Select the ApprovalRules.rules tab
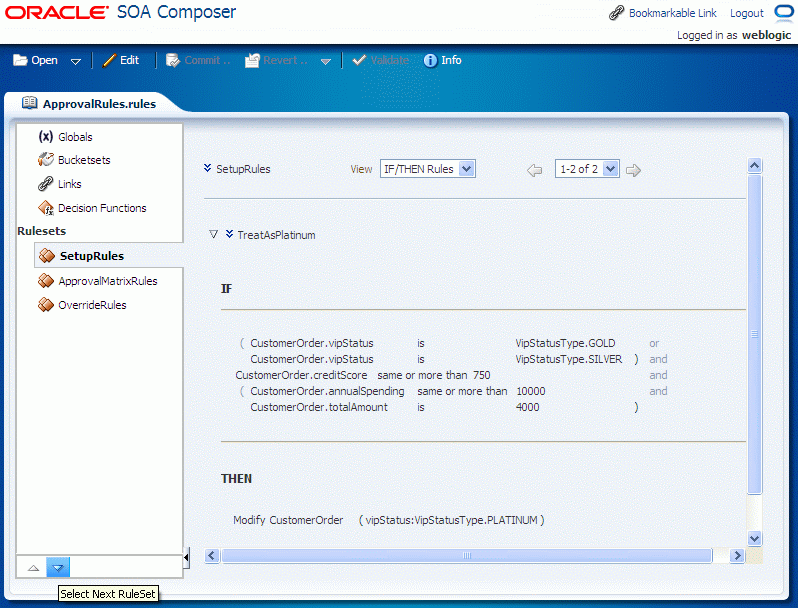Screen dimensions: 798x608 pos(99,104)
